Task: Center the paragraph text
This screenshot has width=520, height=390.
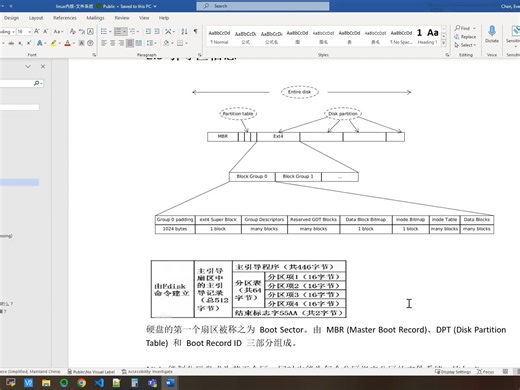Action: point(113,43)
